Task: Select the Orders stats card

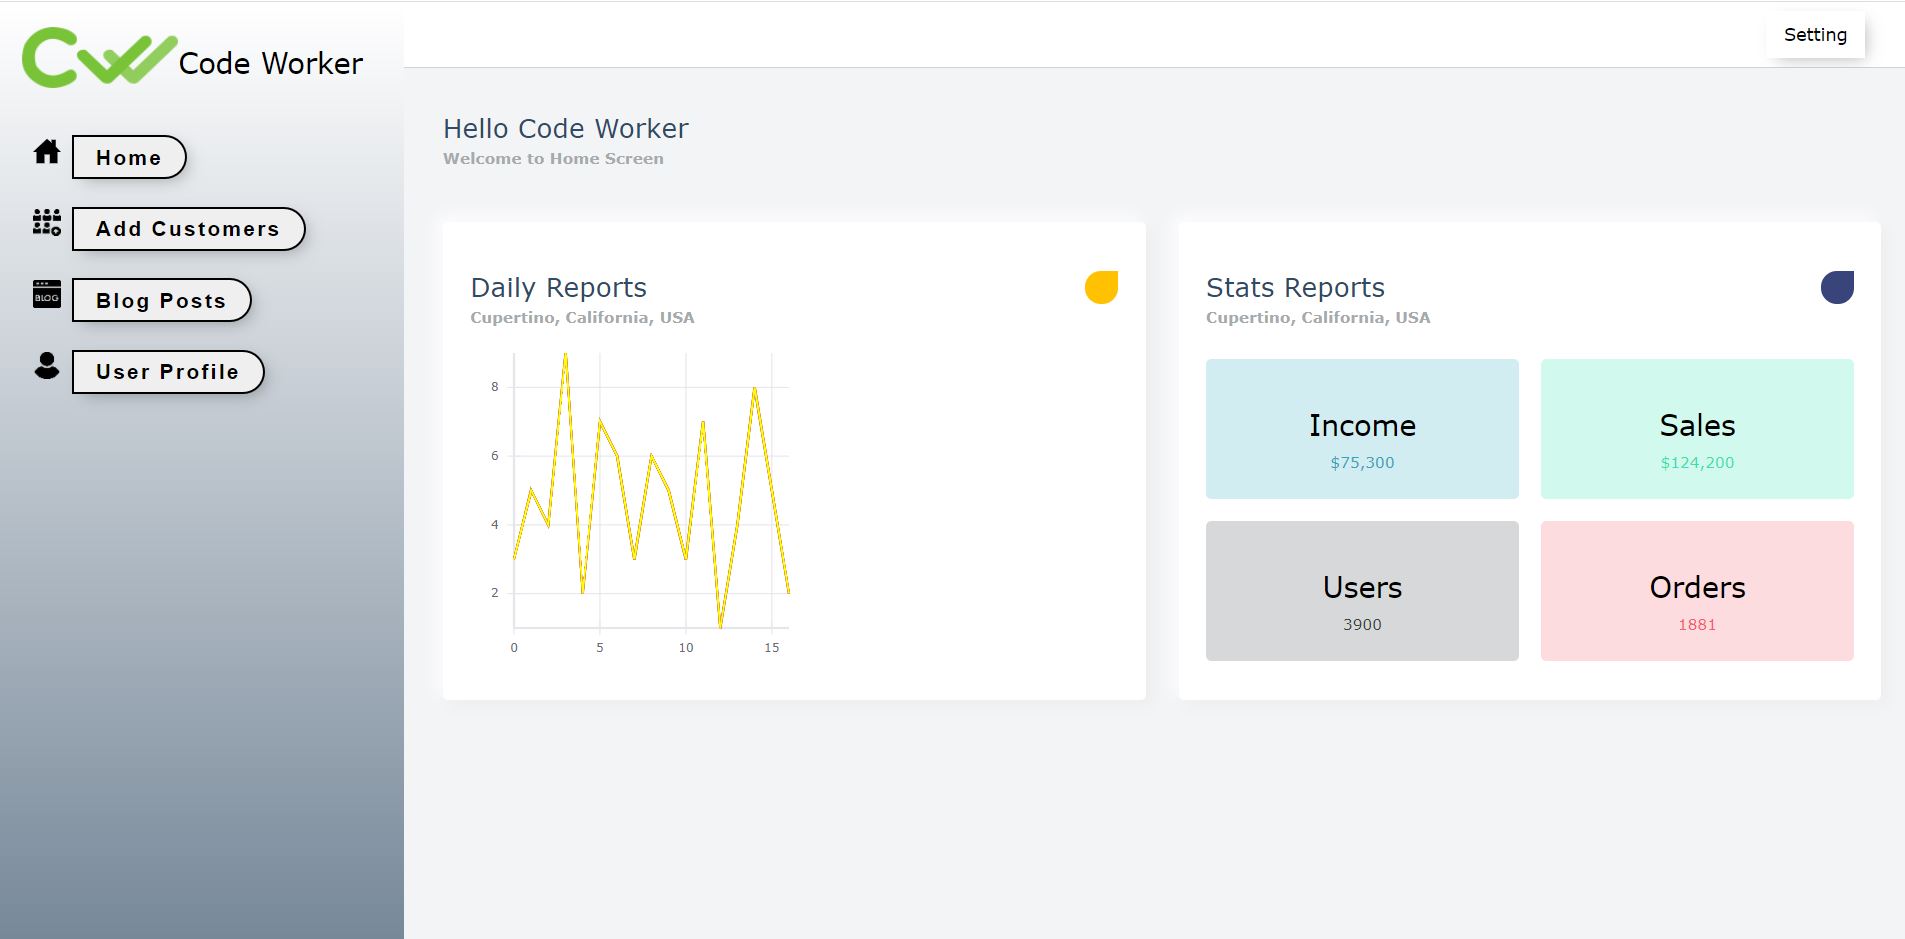Action: tap(1697, 591)
